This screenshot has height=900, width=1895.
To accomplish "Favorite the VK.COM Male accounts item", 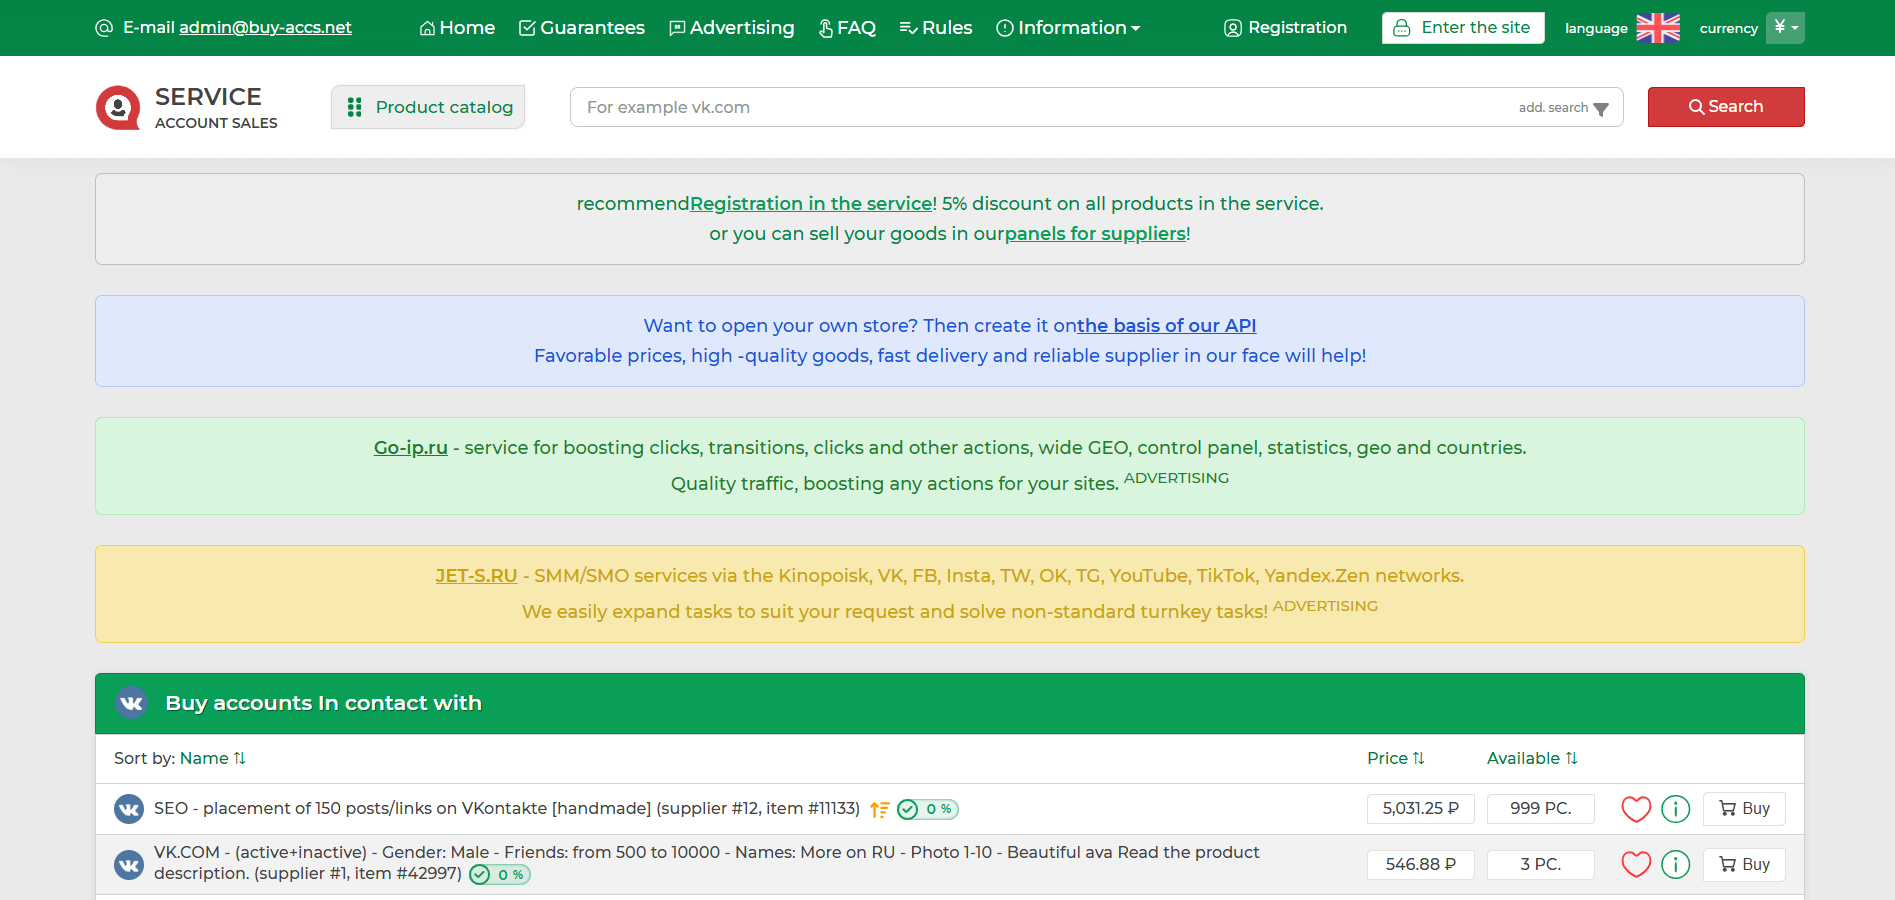I will tap(1635, 864).
